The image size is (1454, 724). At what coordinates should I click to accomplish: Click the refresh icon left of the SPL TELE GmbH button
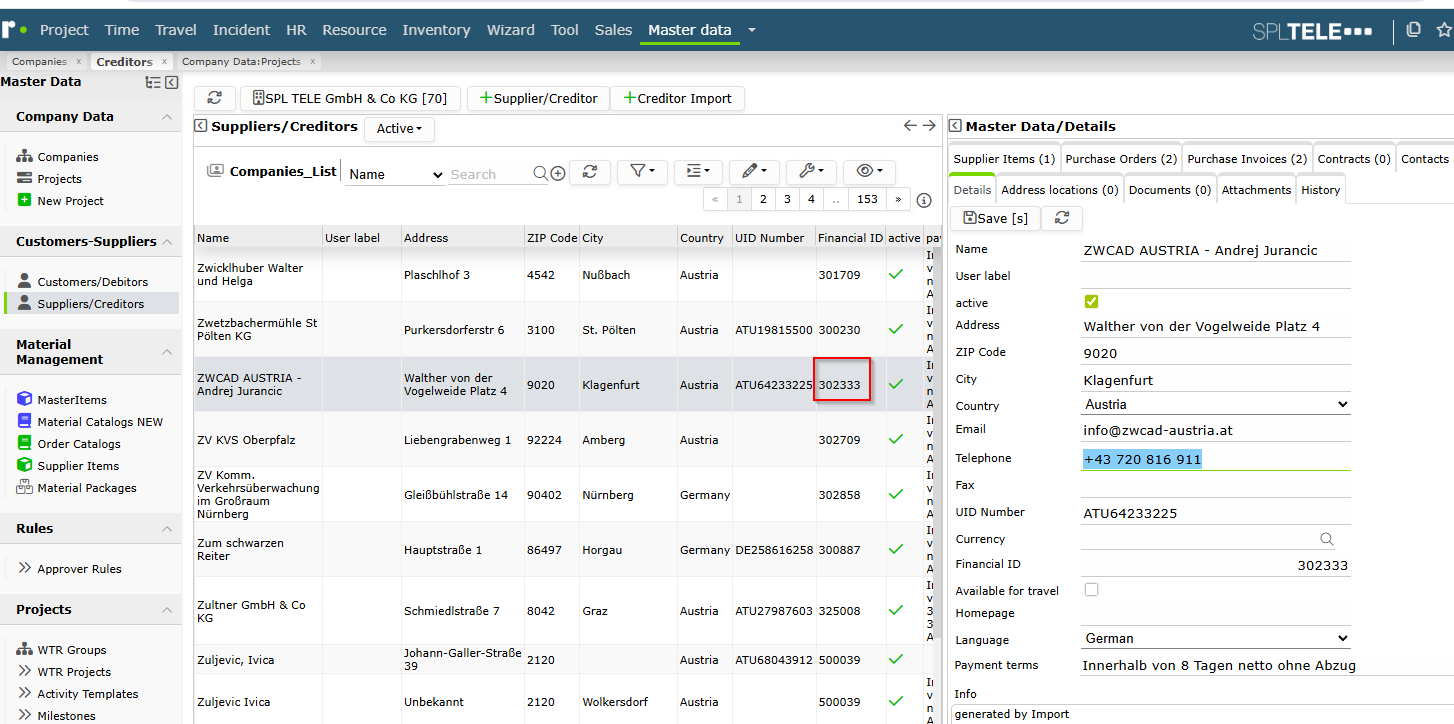point(215,98)
